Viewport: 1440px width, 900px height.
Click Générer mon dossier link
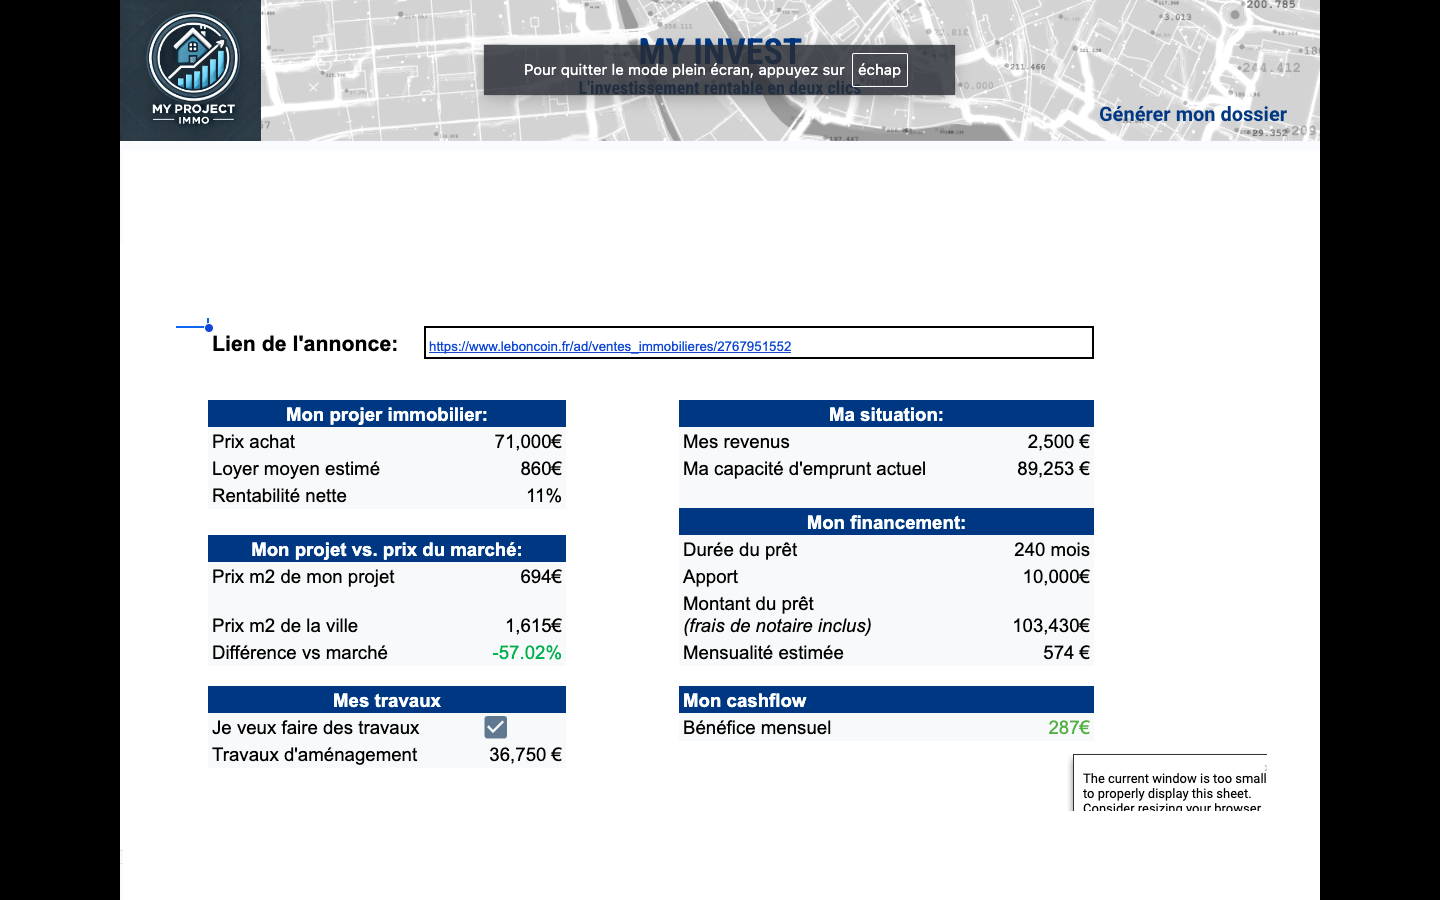(1192, 114)
